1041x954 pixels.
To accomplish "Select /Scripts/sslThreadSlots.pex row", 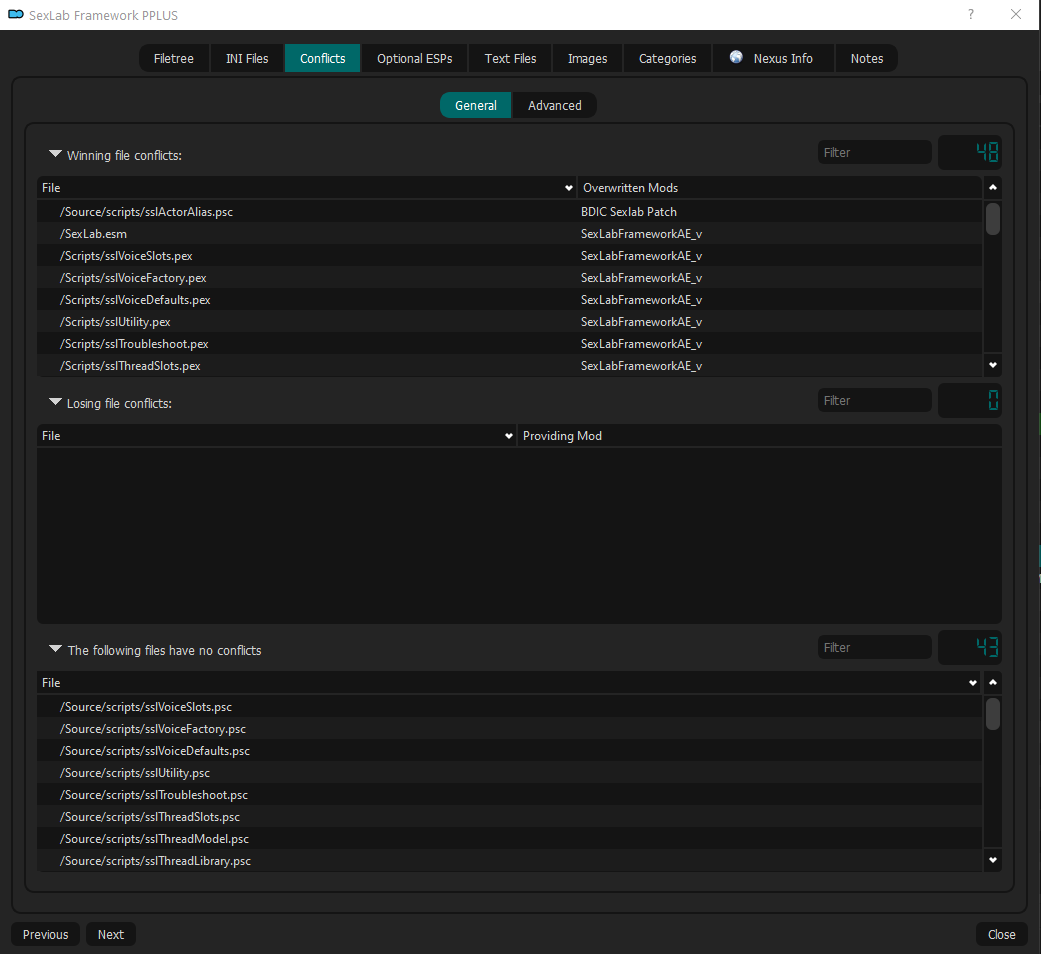I will [x=509, y=366].
